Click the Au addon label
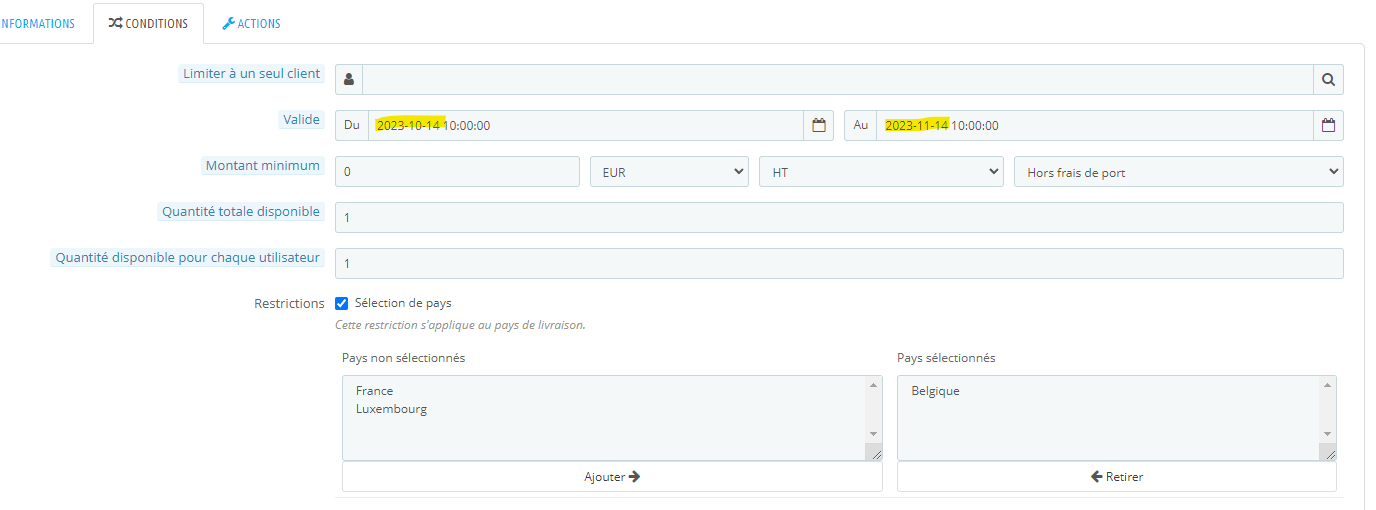The width and height of the screenshot is (1376, 510). pos(861,125)
